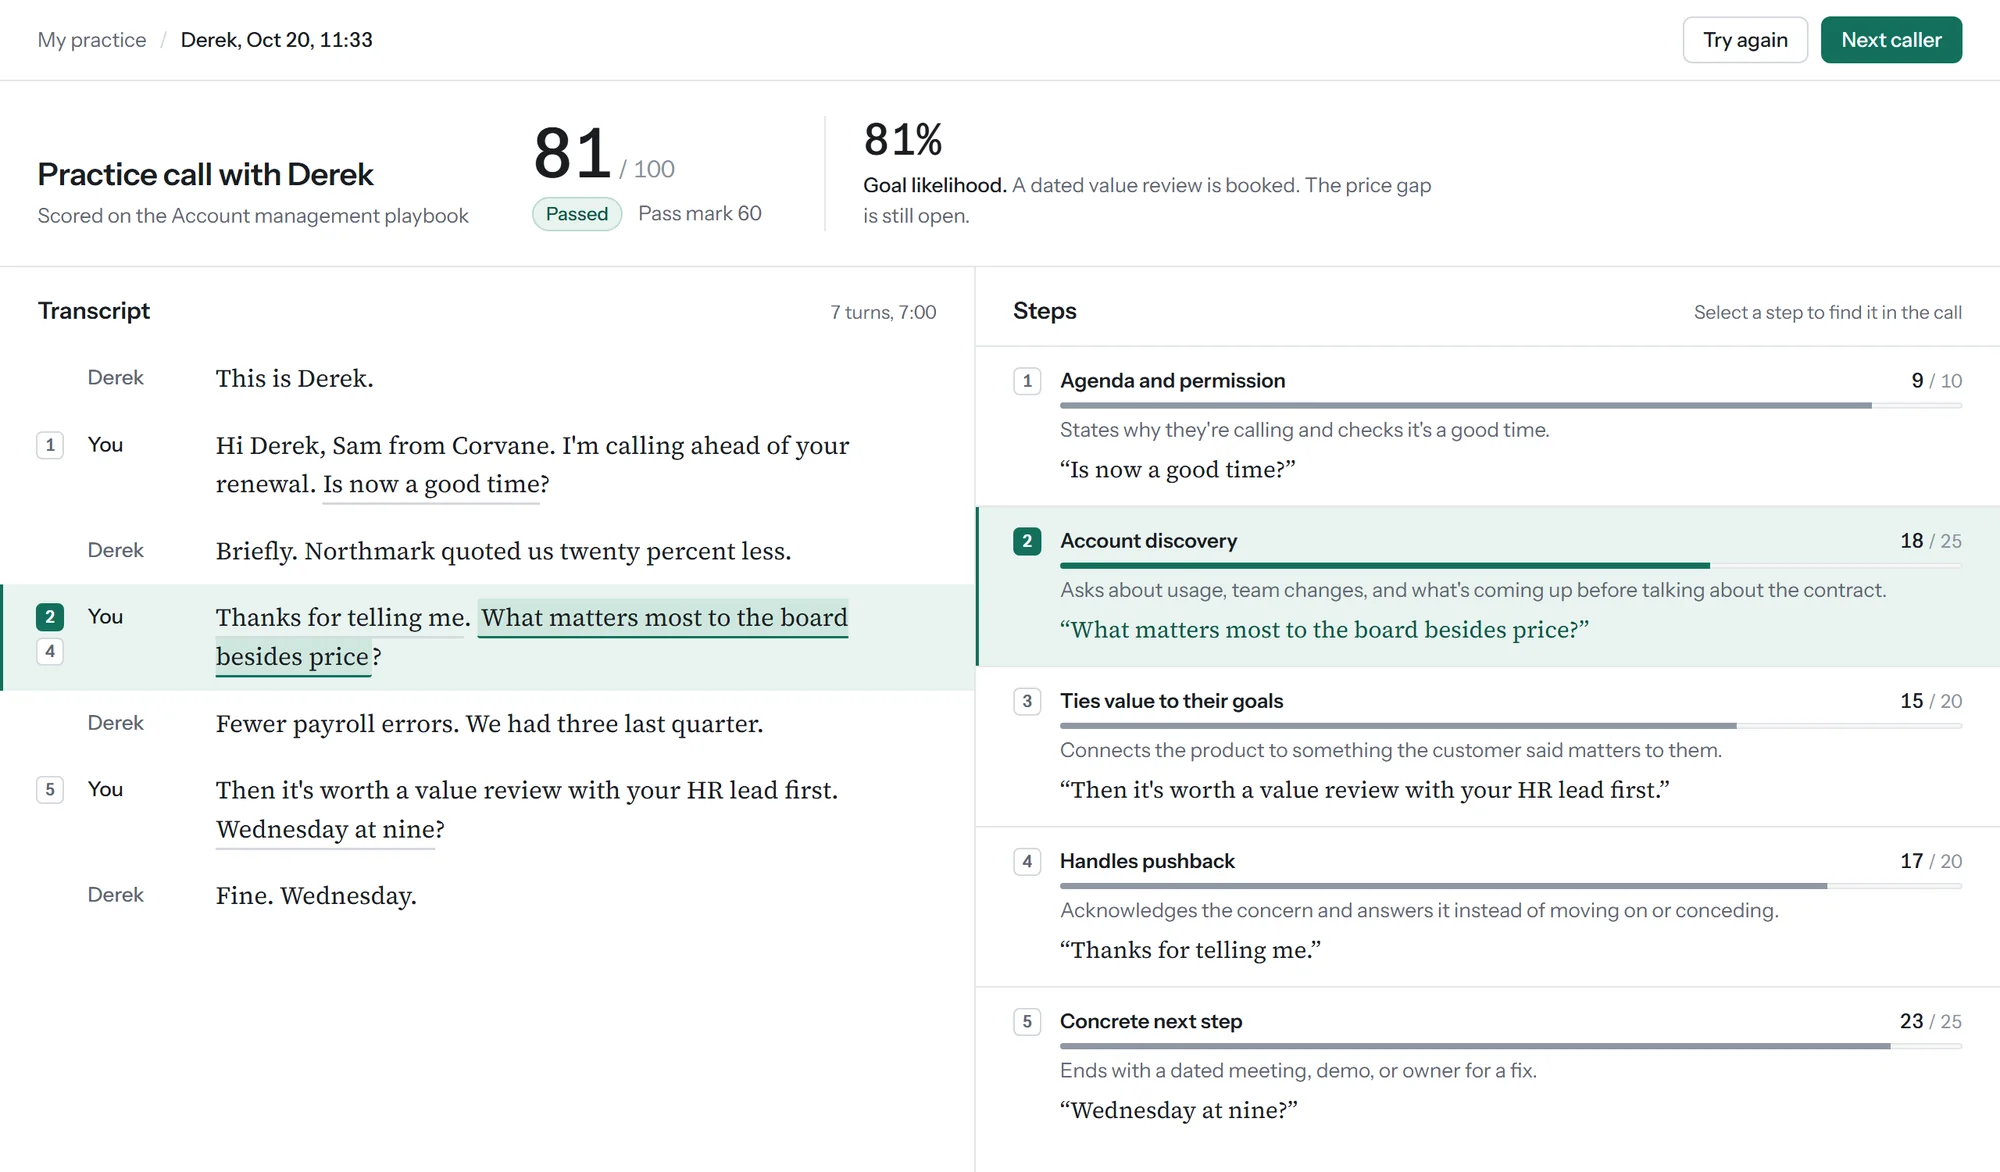The image size is (2000, 1172).
Task: Click the underlined phrase 'Is now a good time?' in transcript
Action: [436, 485]
